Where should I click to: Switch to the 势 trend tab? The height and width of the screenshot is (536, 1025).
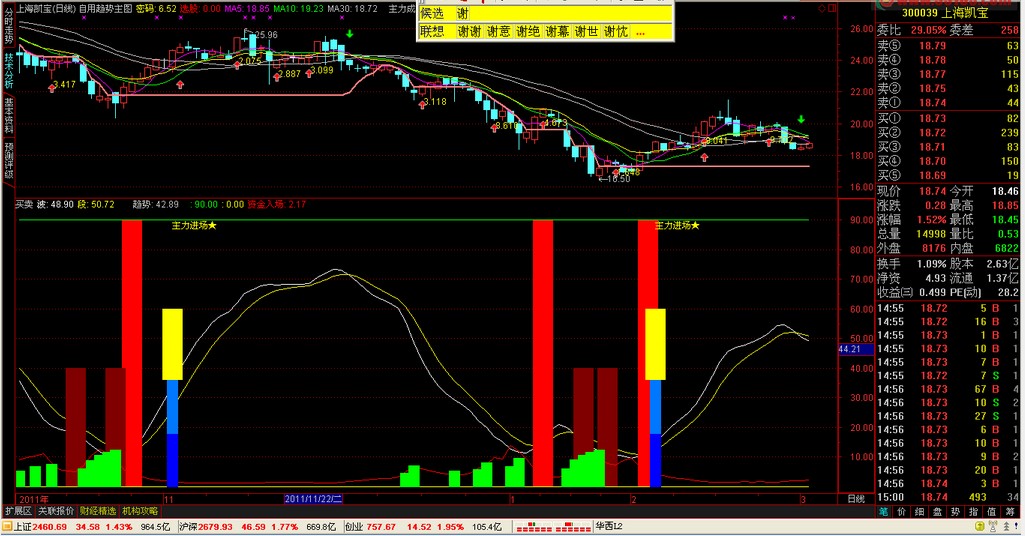(956, 512)
